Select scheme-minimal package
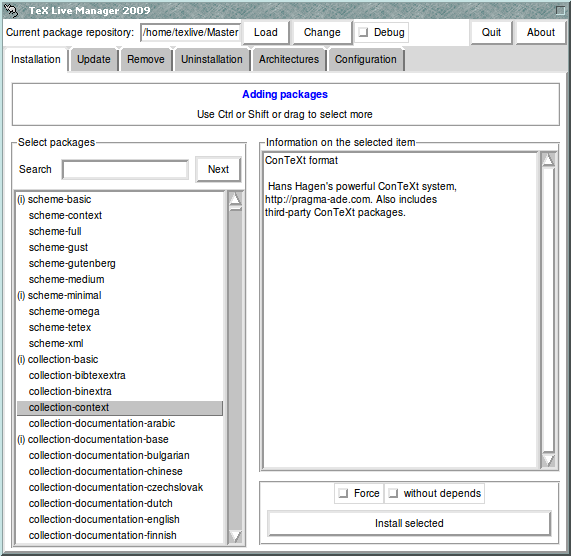 click(119, 296)
